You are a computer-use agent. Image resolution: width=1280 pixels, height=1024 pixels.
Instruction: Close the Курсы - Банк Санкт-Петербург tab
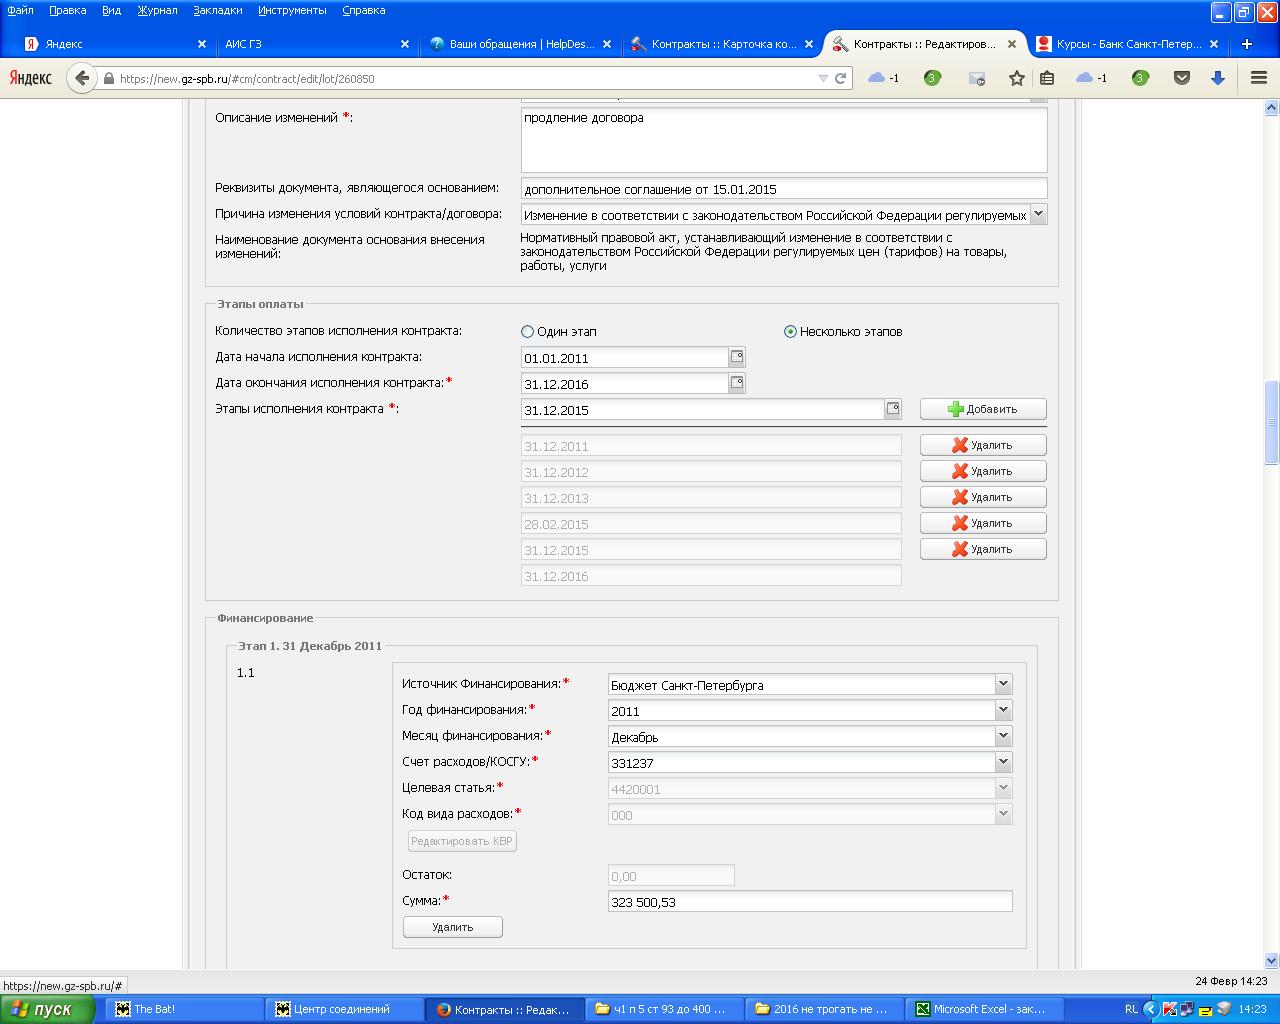[1214, 44]
